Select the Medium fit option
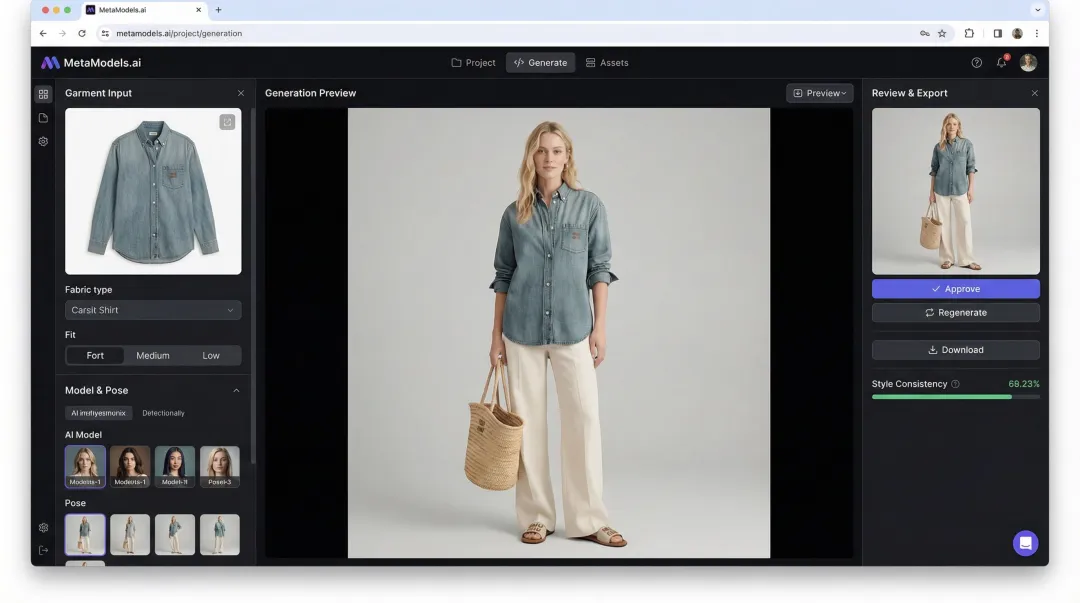The width and height of the screenshot is (1080, 603). click(152, 355)
